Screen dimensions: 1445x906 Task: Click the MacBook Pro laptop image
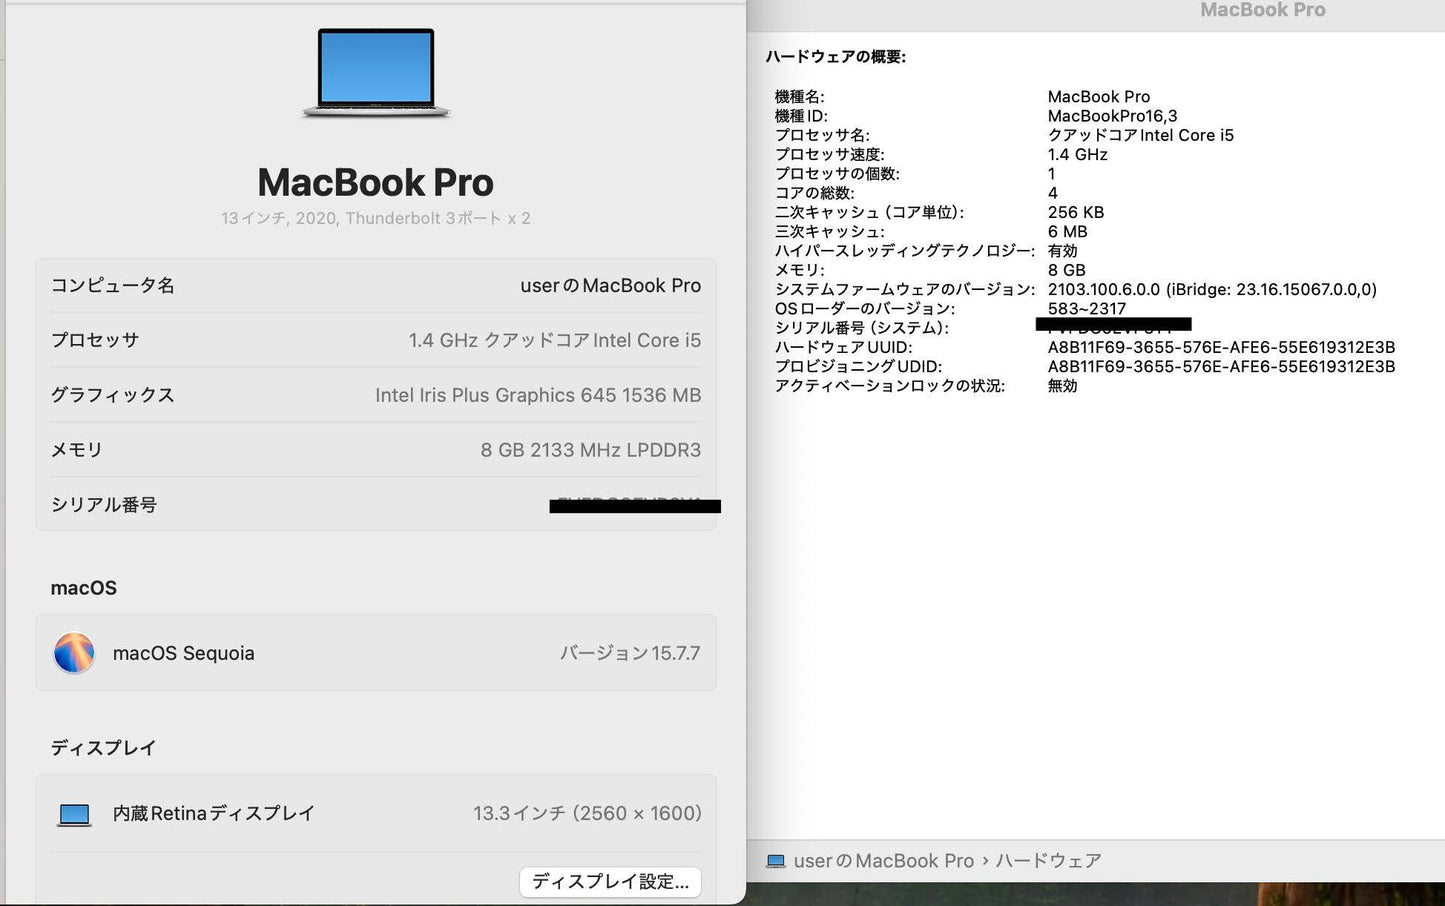coord(376,73)
